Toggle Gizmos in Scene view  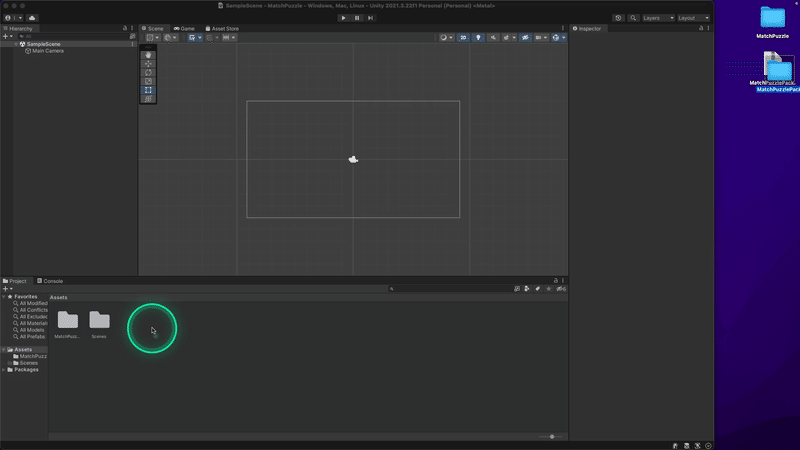[x=556, y=37]
